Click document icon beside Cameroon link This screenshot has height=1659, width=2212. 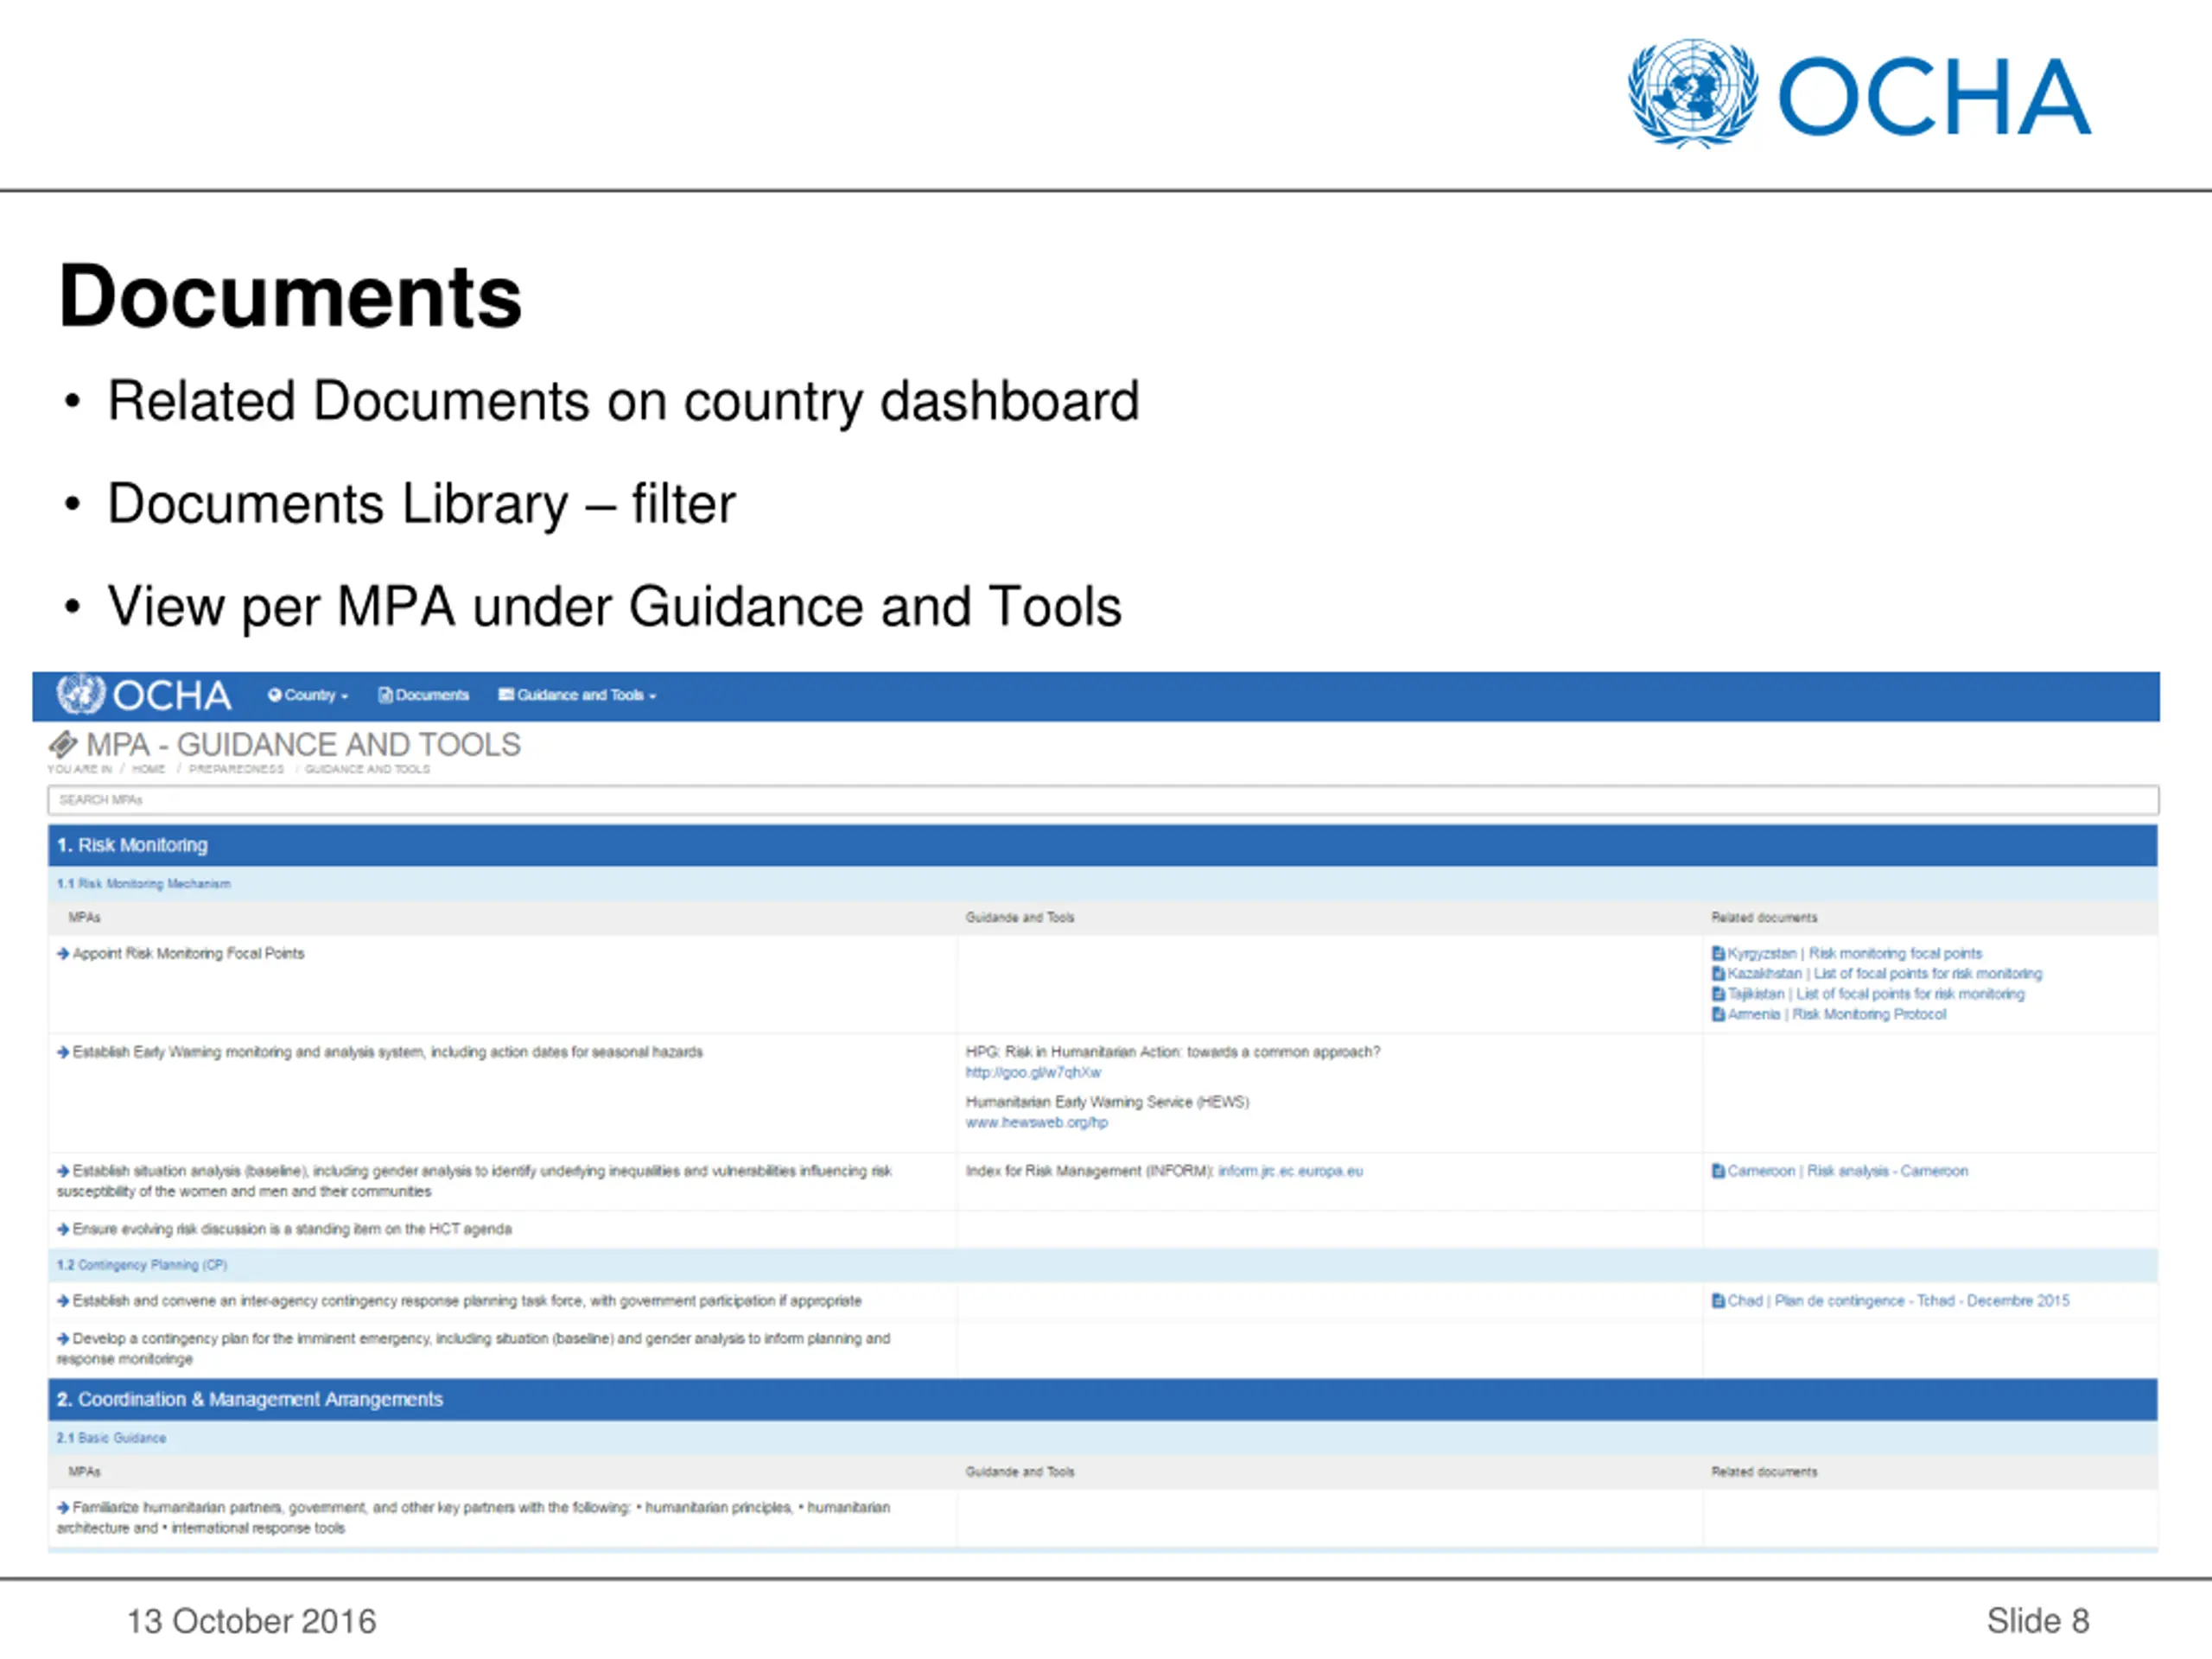point(1718,1171)
